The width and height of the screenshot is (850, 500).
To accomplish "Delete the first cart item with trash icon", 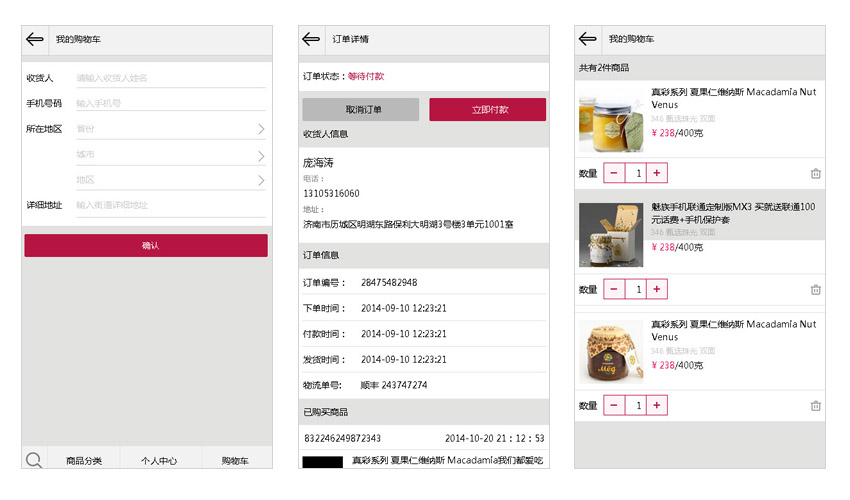I will 815,174.
